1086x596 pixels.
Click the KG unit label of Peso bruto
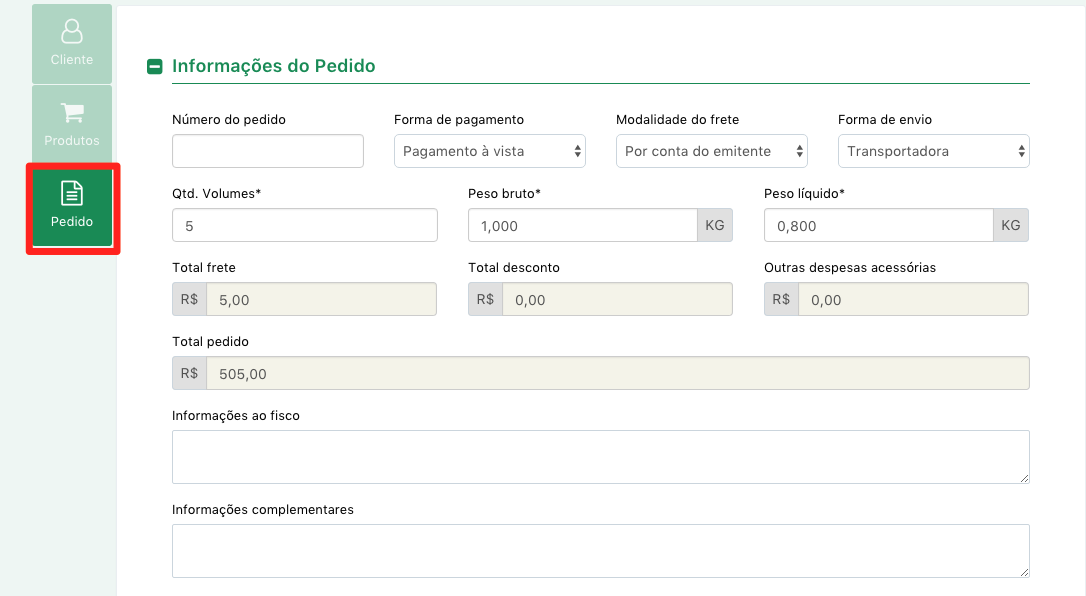(715, 225)
